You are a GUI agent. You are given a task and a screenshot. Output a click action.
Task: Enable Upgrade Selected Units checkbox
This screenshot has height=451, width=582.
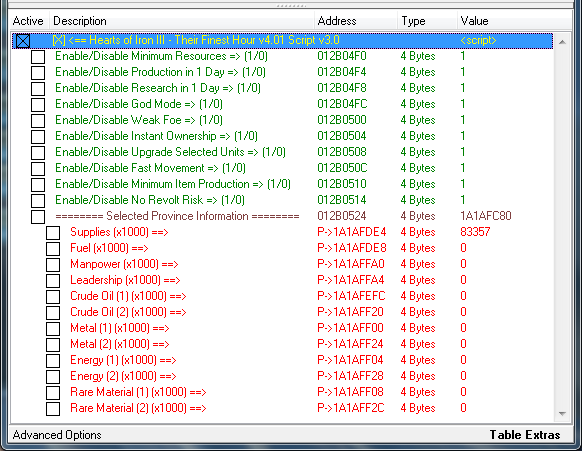point(38,153)
